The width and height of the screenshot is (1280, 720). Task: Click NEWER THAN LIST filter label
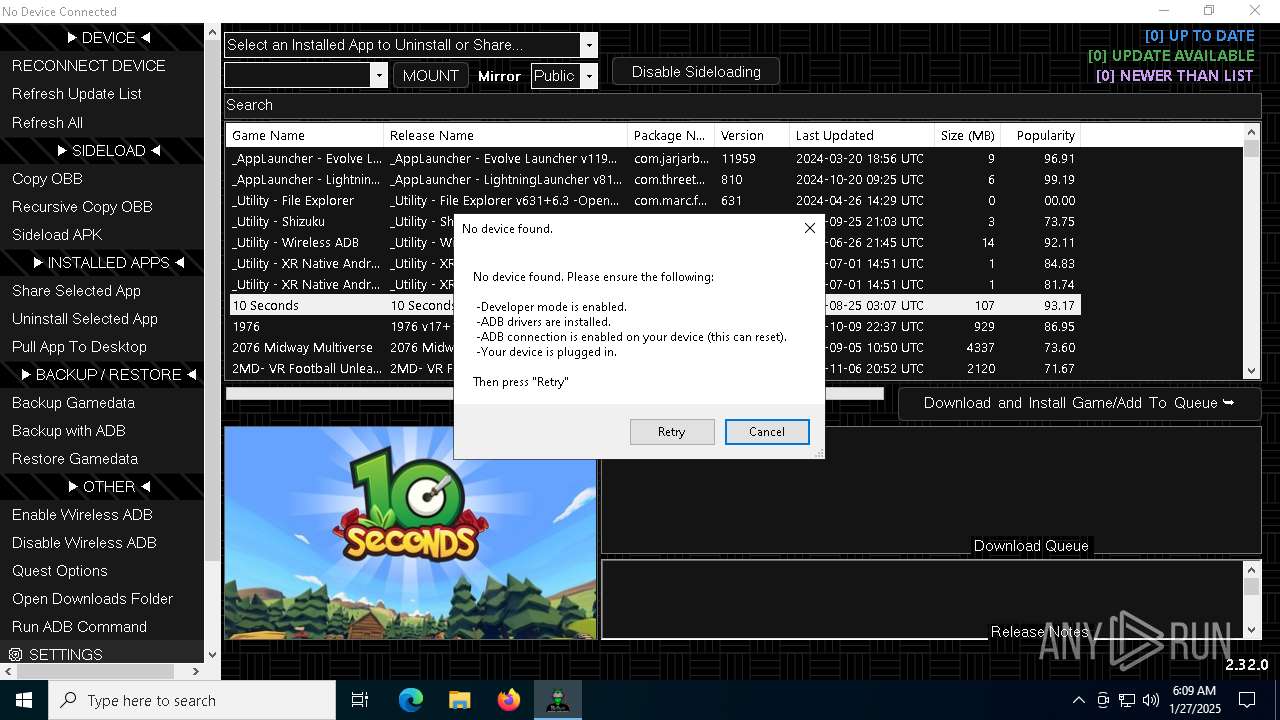tap(1174, 76)
